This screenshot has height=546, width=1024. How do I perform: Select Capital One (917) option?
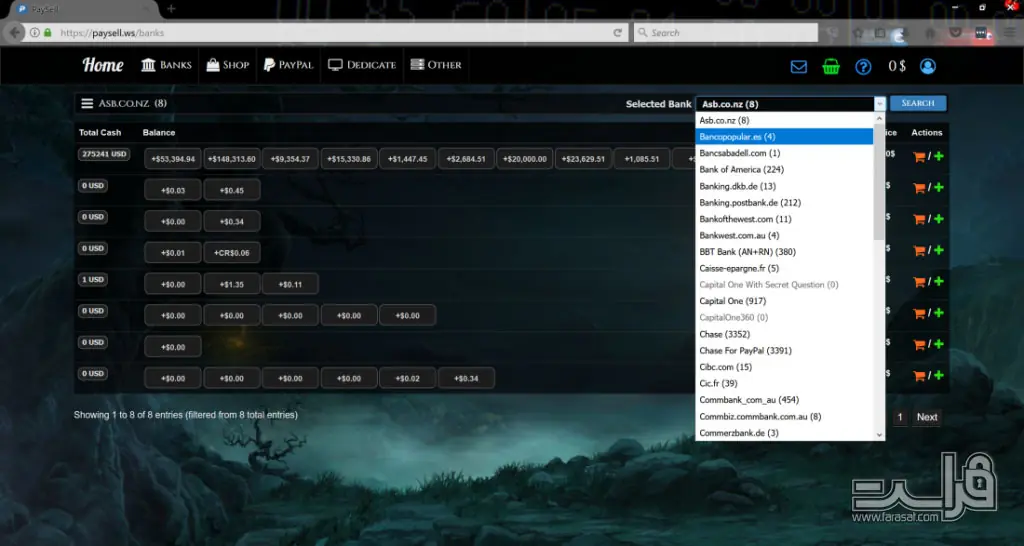784,301
